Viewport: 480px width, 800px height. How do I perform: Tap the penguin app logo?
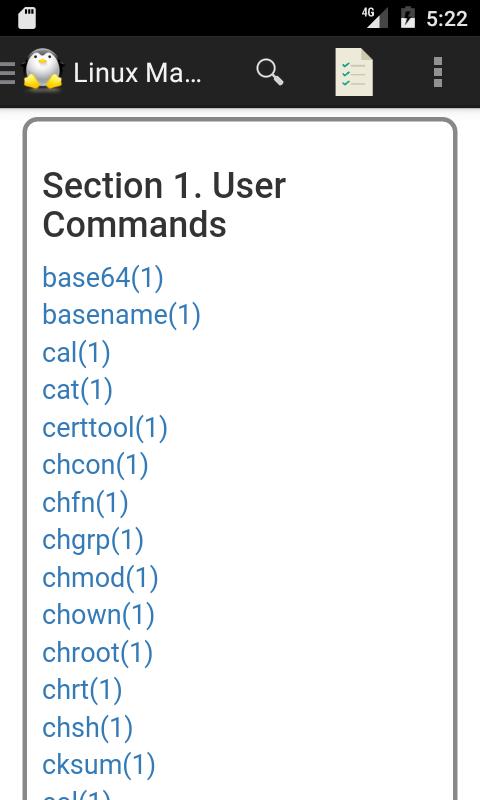(x=43, y=70)
